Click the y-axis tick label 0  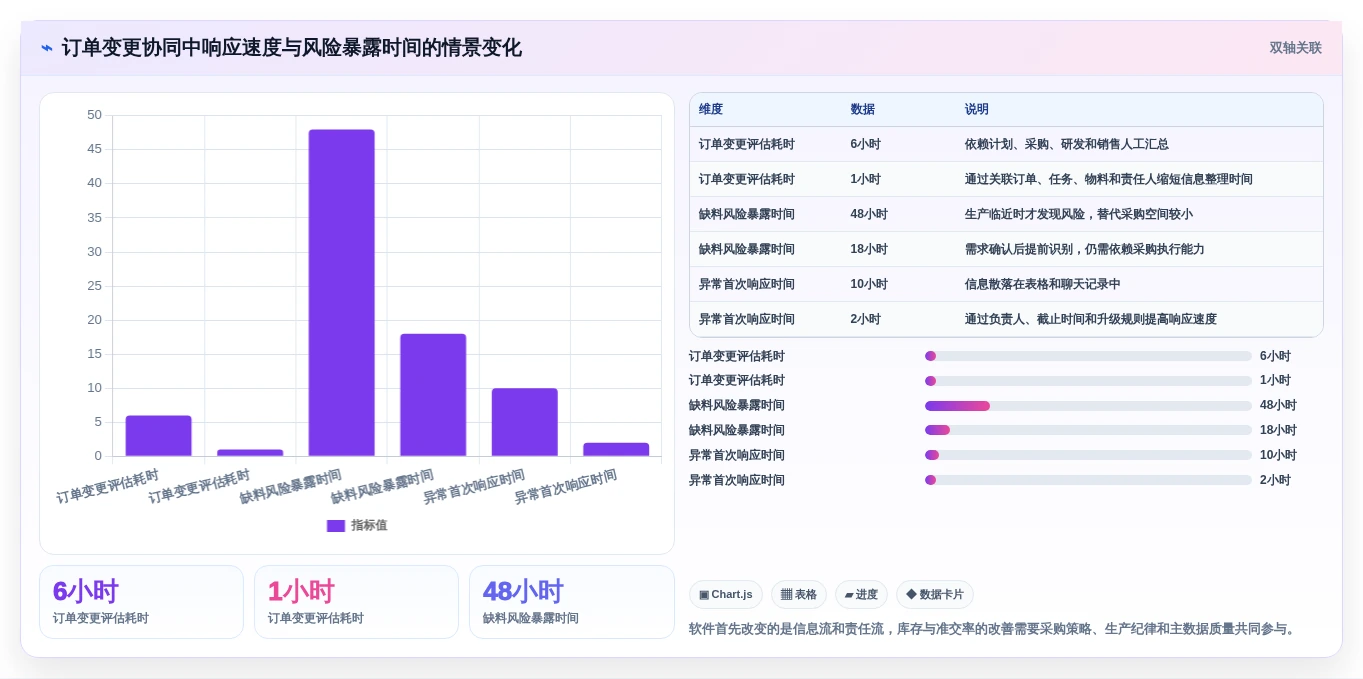coord(98,456)
